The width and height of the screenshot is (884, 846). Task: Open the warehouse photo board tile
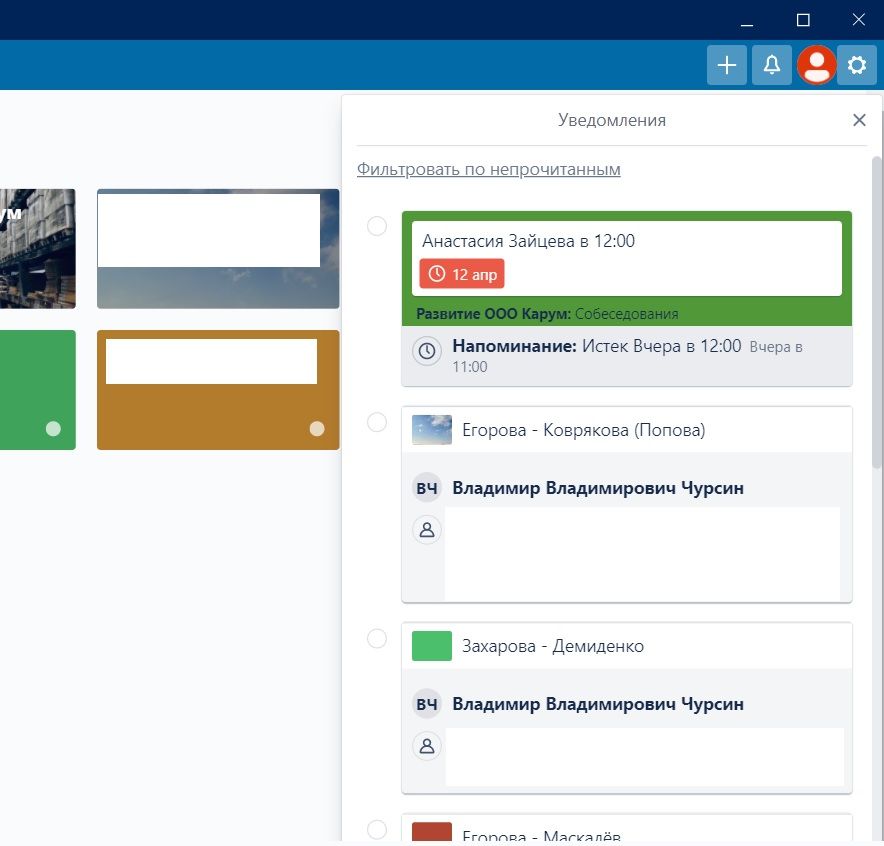click(37, 249)
